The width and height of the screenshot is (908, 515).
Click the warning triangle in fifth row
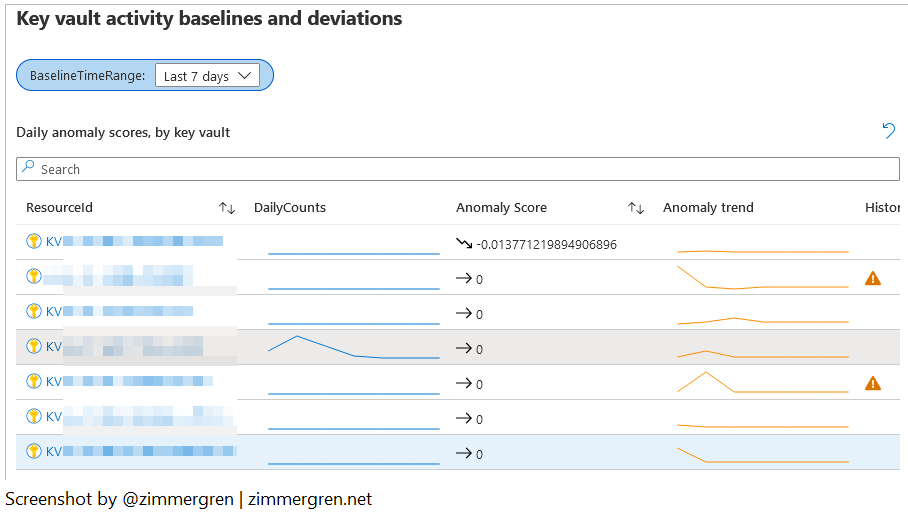(x=872, y=383)
